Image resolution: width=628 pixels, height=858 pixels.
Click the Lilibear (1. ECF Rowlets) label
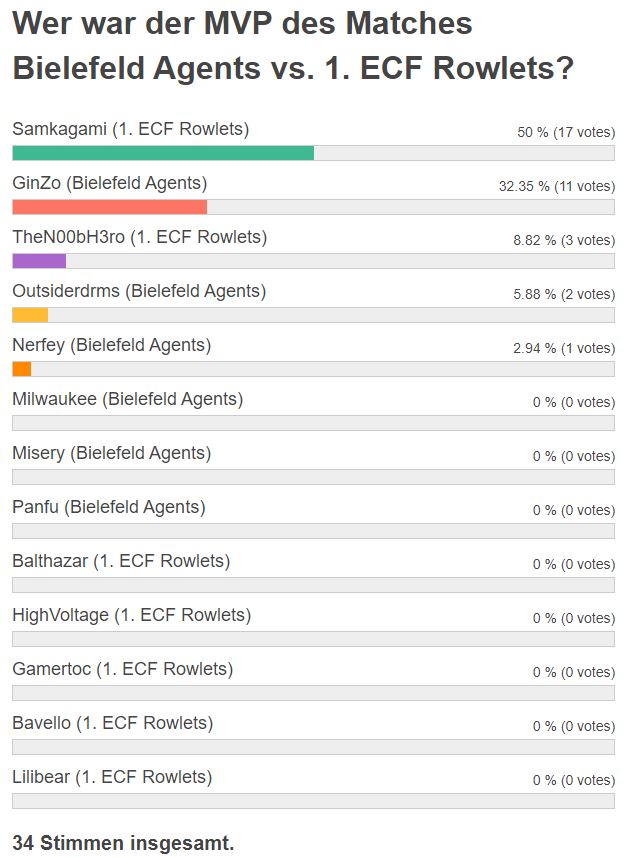coord(112,777)
